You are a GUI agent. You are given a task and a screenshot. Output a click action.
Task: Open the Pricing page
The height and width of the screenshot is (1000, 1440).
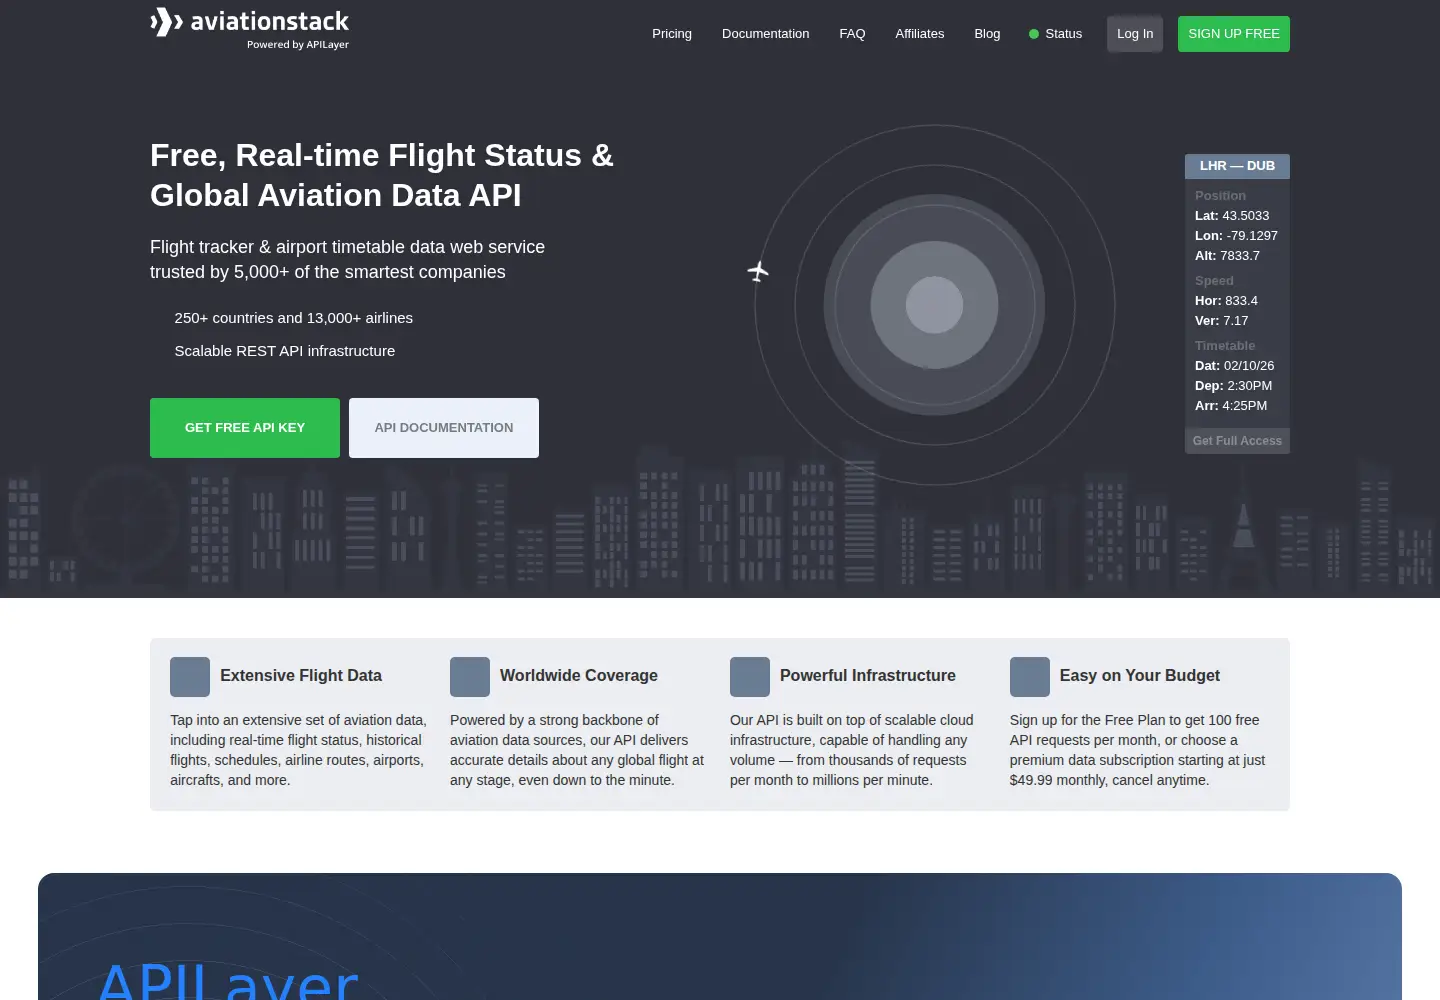(x=672, y=34)
